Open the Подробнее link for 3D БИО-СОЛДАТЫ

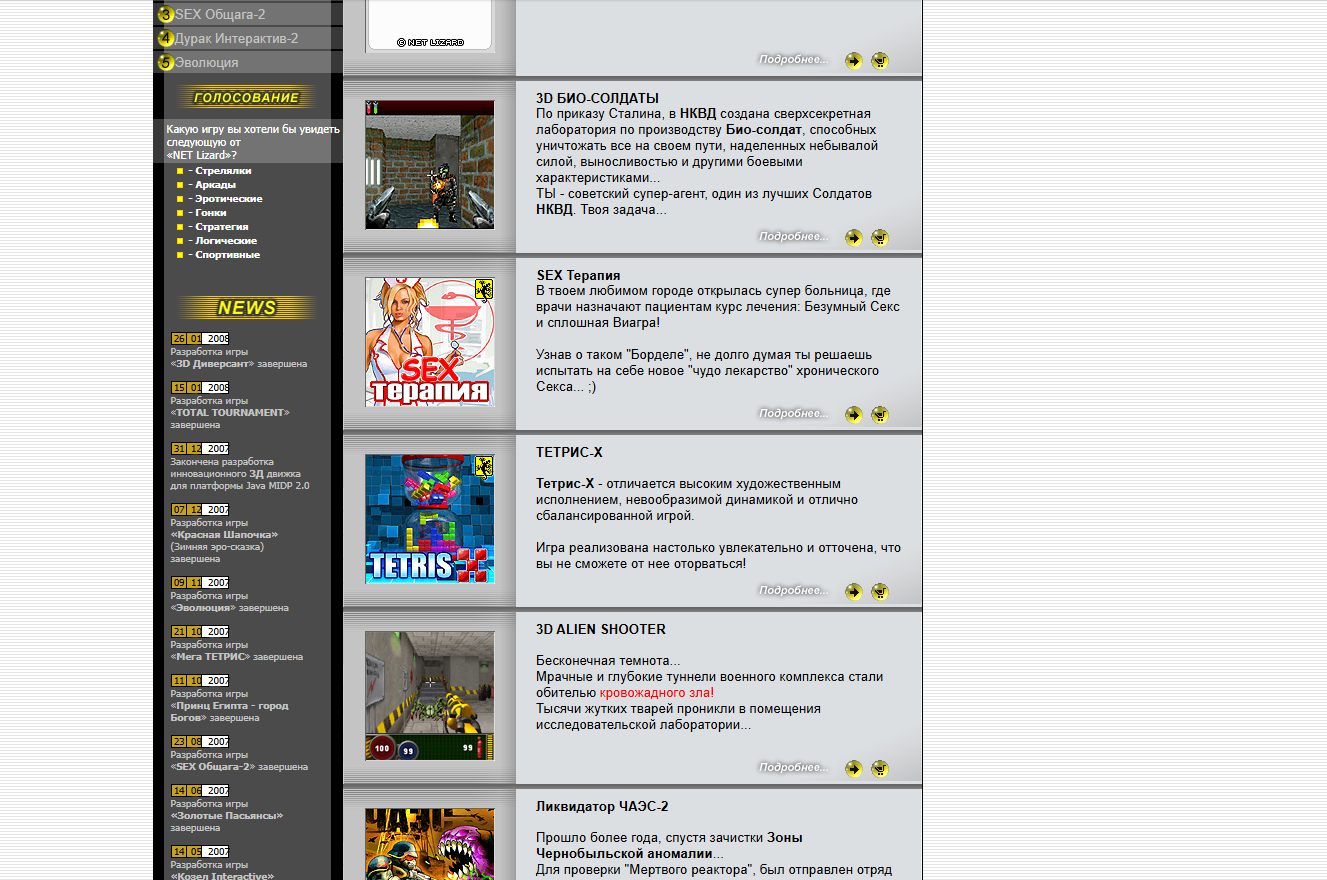pyautogui.click(x=793, y=237)
